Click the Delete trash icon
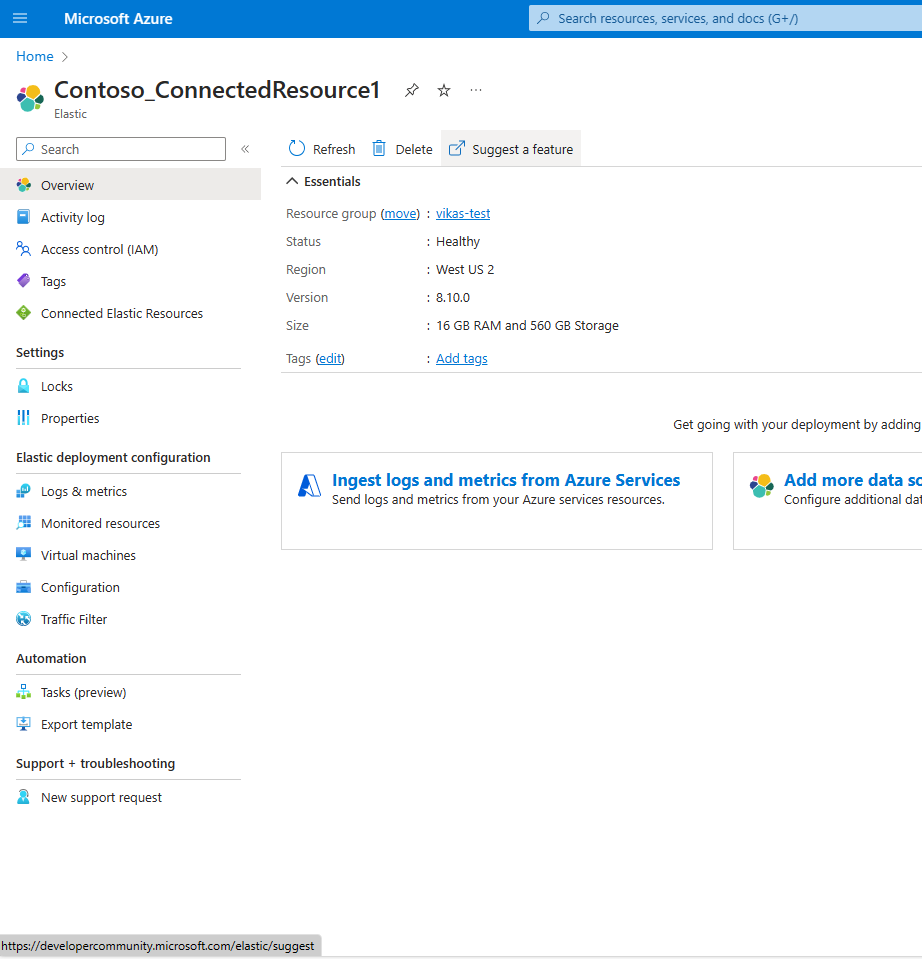Viewport: 922px width, 959px height. [x=379, y=149]
